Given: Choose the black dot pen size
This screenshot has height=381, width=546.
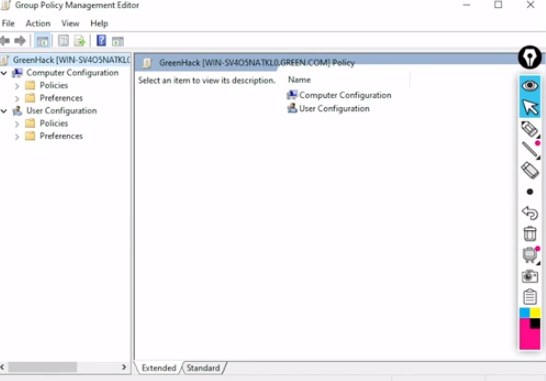Looking at the screenshot, I should click(530, 192).
